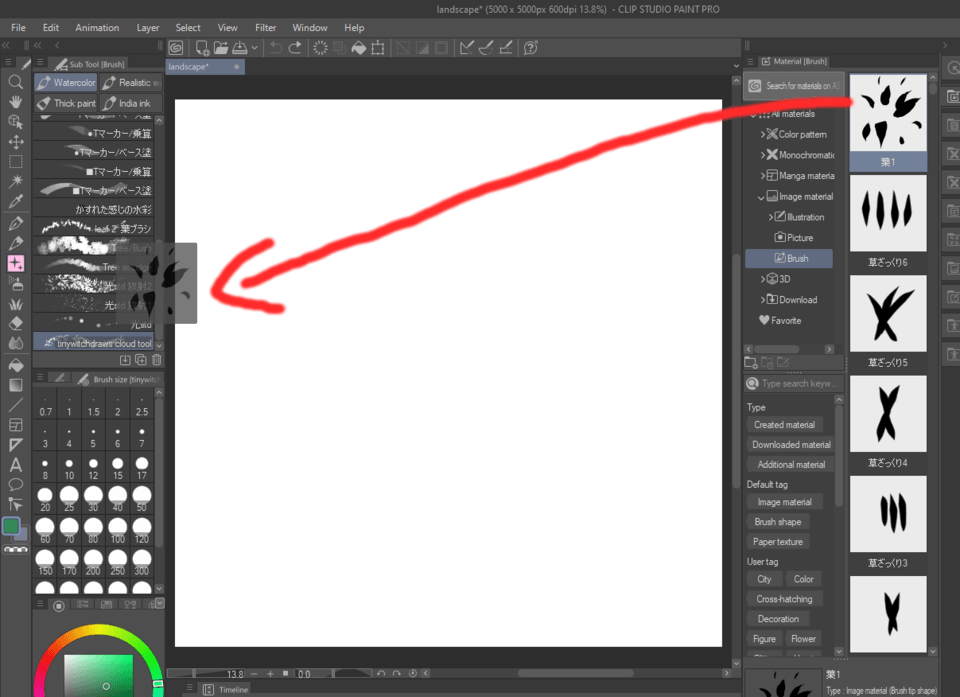Toggle the Additional material filter
The height and width of the screenshot is (697, 960).
pyautogui.click(x=791, y=464)
